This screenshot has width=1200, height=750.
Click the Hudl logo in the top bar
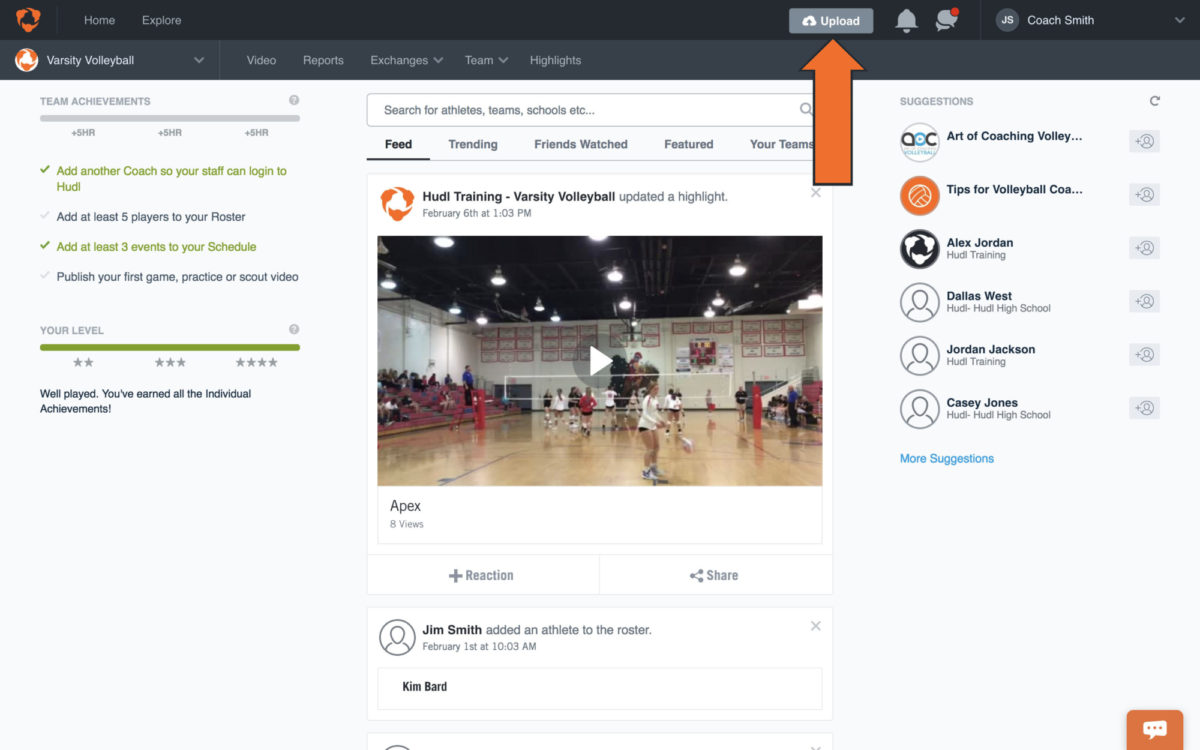[x=28, y=20]
